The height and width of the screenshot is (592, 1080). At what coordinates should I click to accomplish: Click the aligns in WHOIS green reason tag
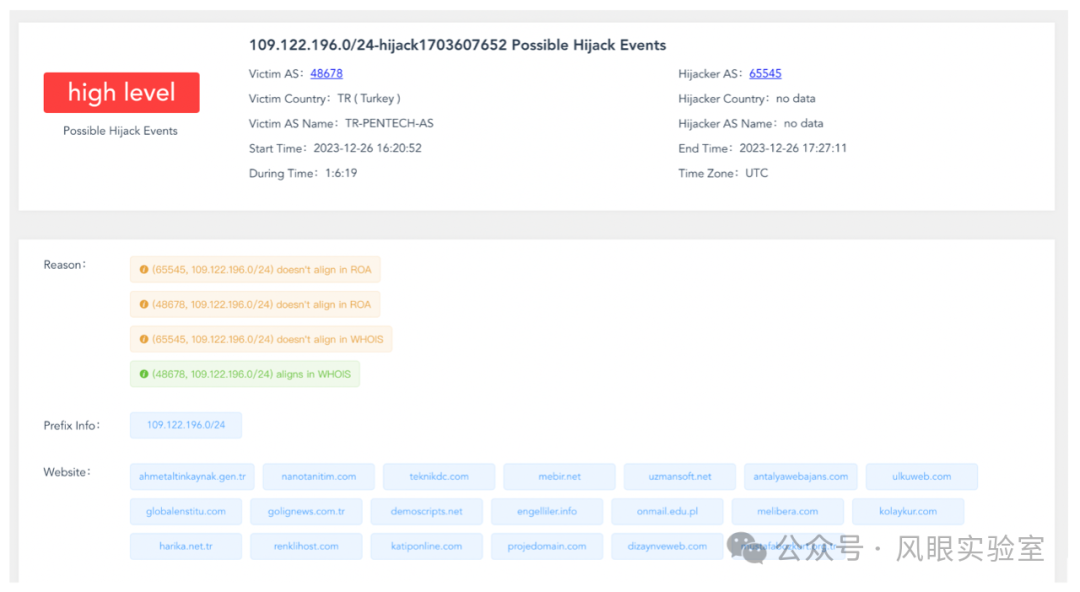point(251,375)
